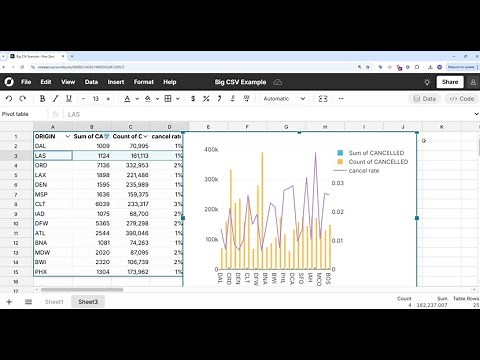Click the merge cells icon
Viewport: 480px width, 360px height.
pyautogui.click(x=323, y=99)
